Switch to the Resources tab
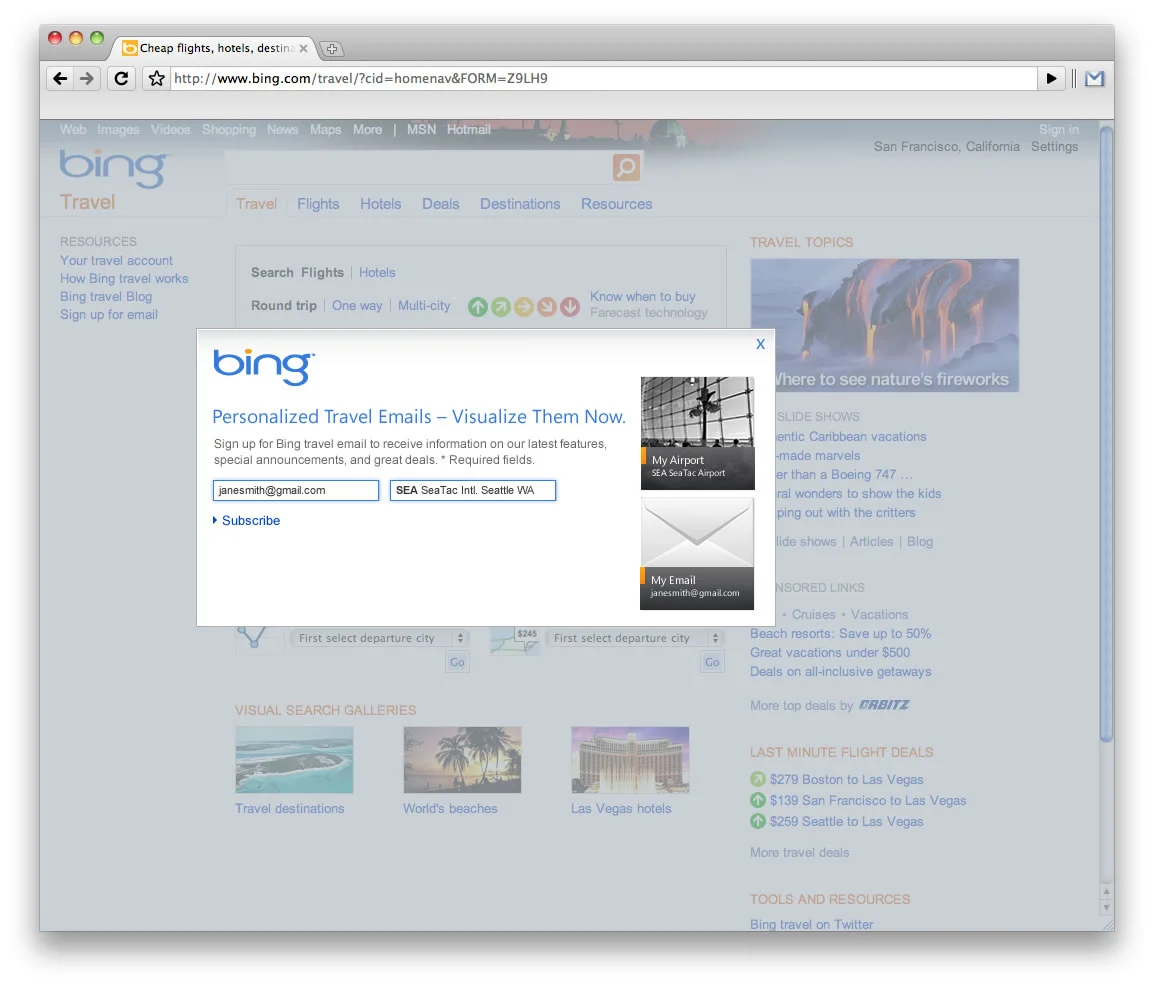The width and height of the screenshot is (1154, 986). click(x=616, y=204)
